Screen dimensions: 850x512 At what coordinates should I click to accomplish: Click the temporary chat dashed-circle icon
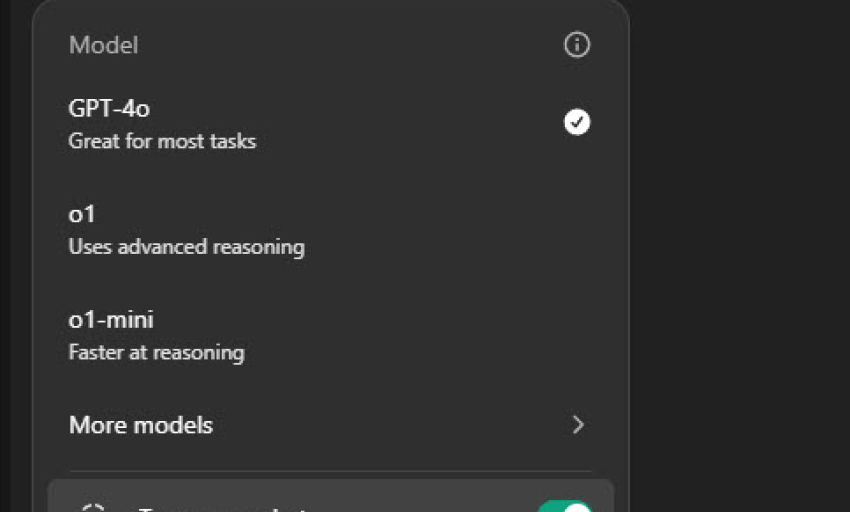pyautogui.click(x=93, y=508)
